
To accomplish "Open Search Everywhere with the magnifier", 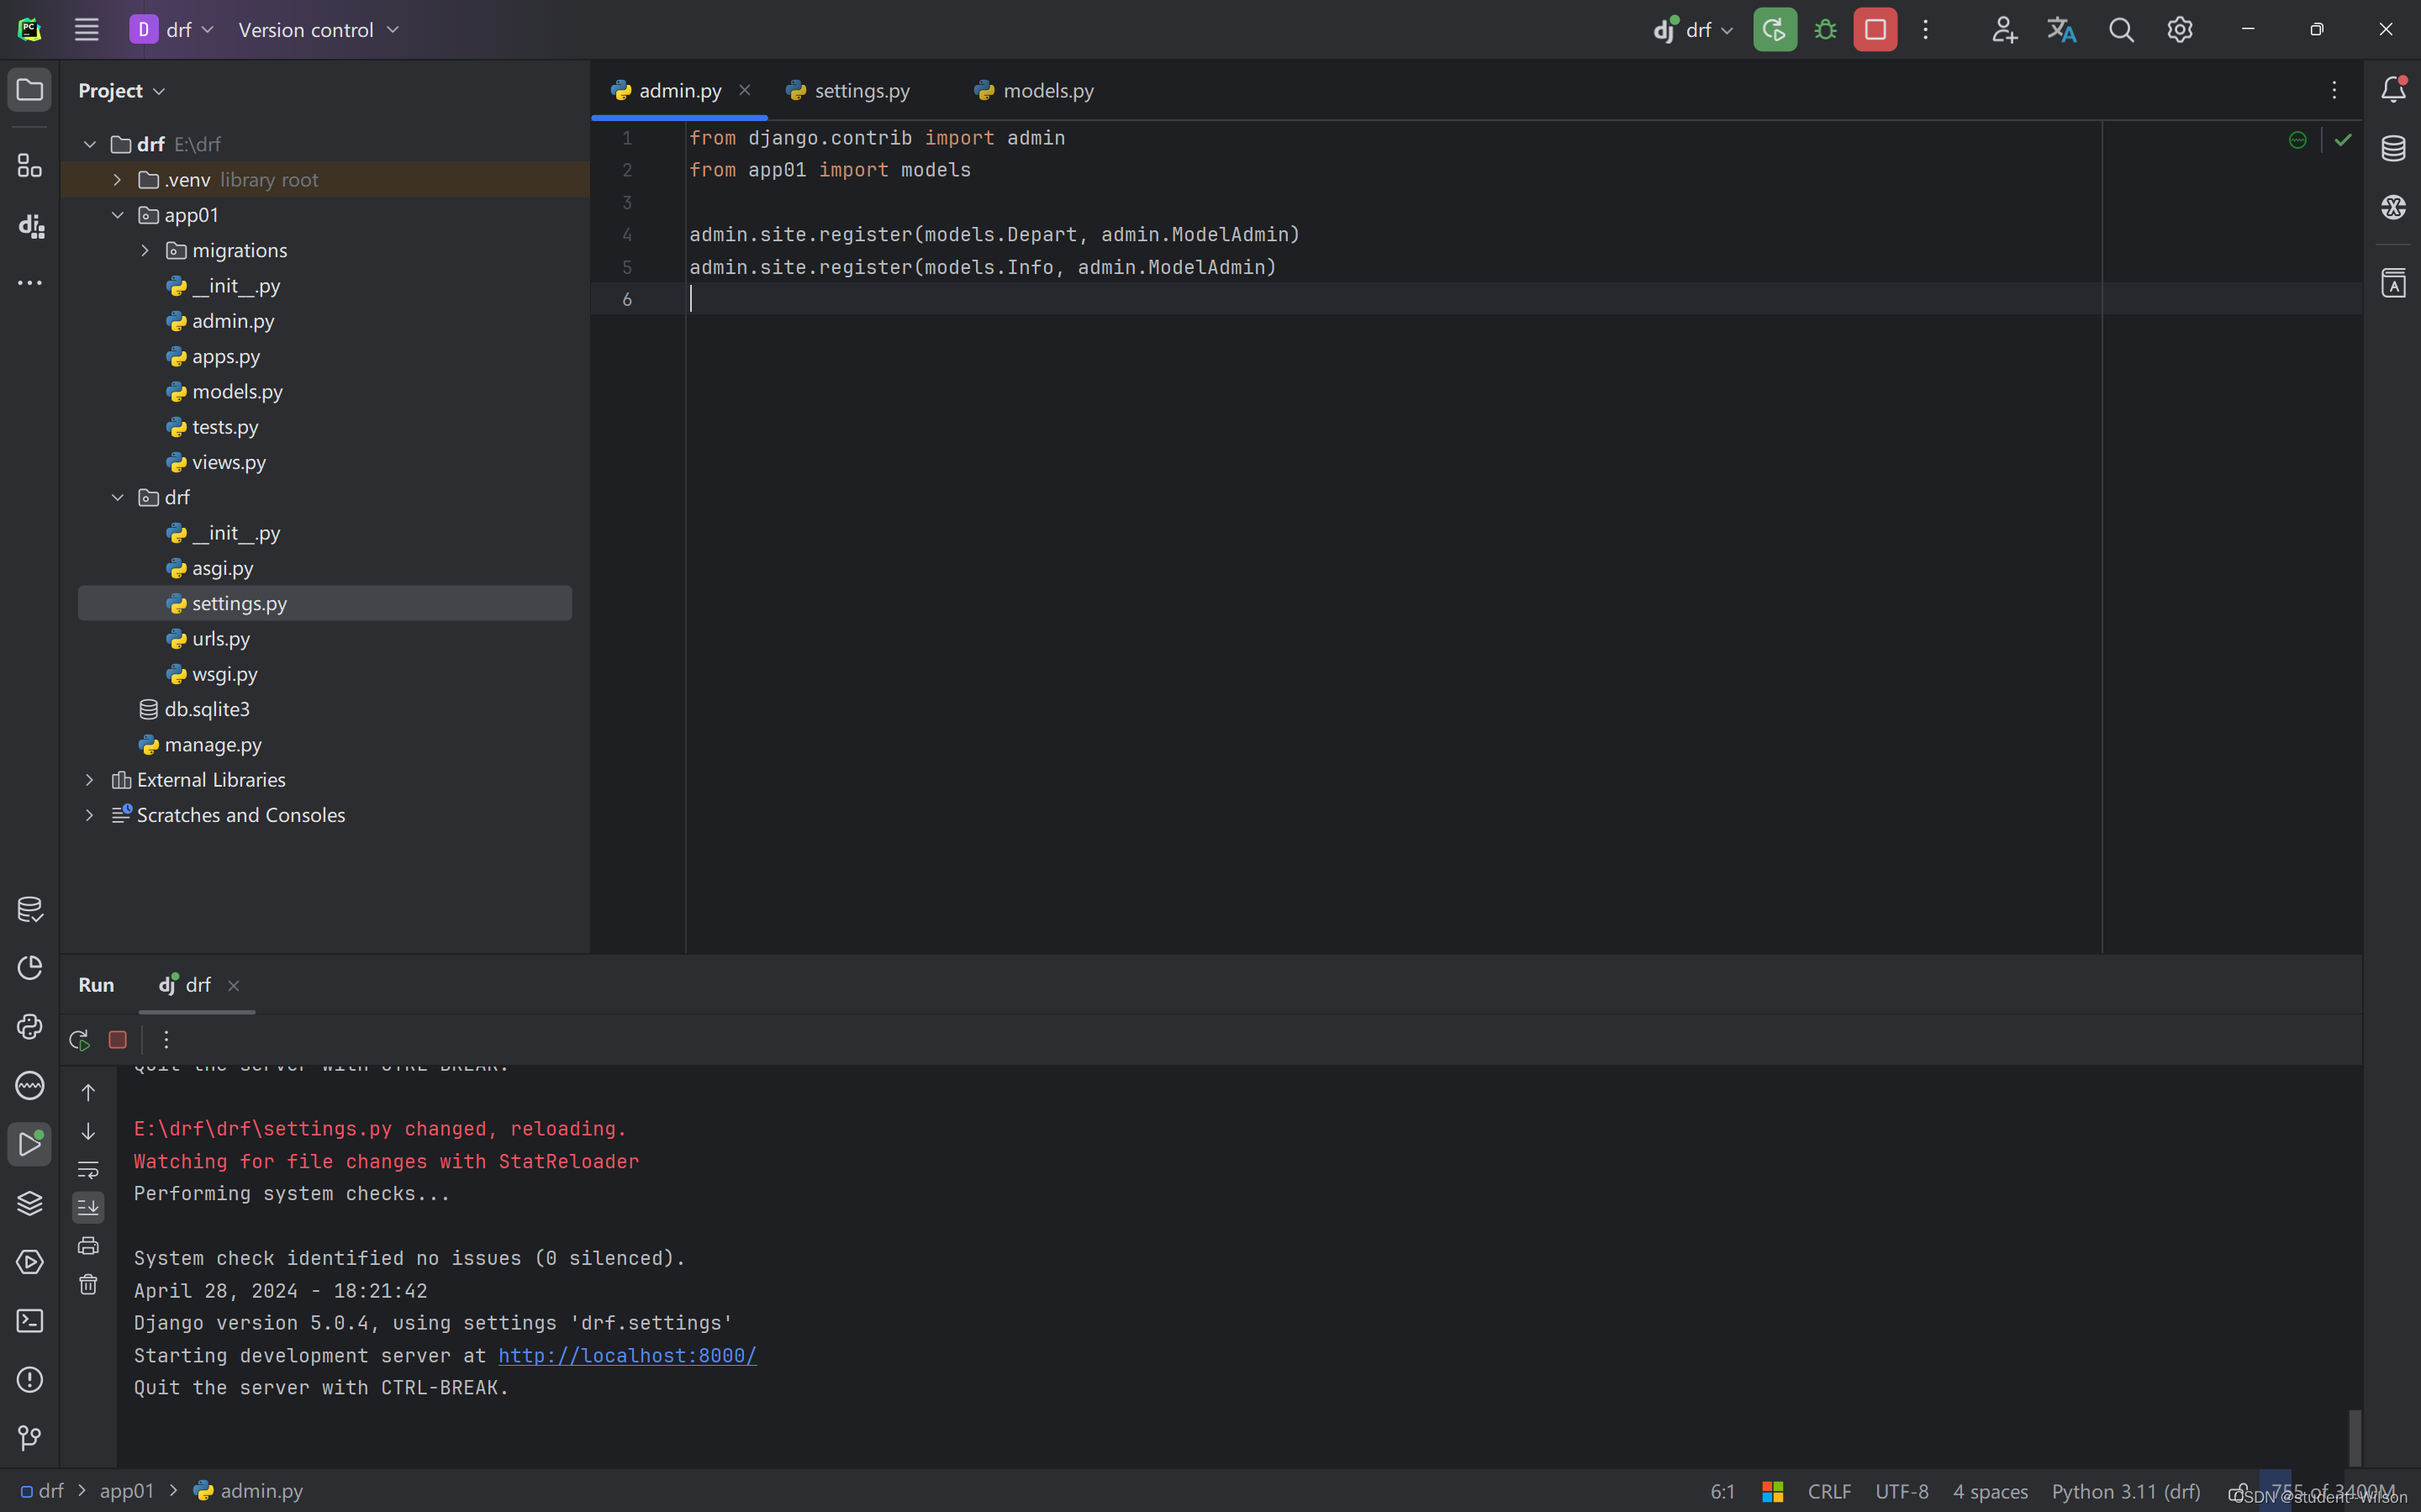I will (x=2121, y=29).
